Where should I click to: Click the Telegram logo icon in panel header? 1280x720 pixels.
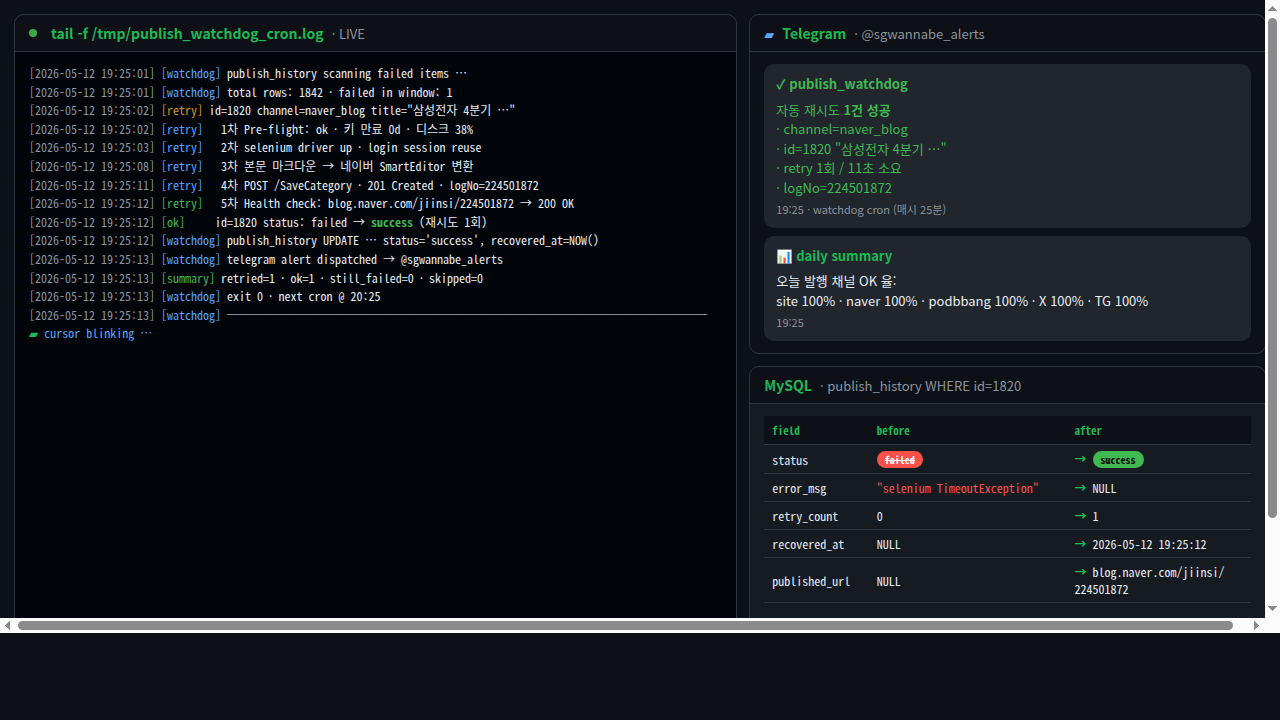pos(769,34)
